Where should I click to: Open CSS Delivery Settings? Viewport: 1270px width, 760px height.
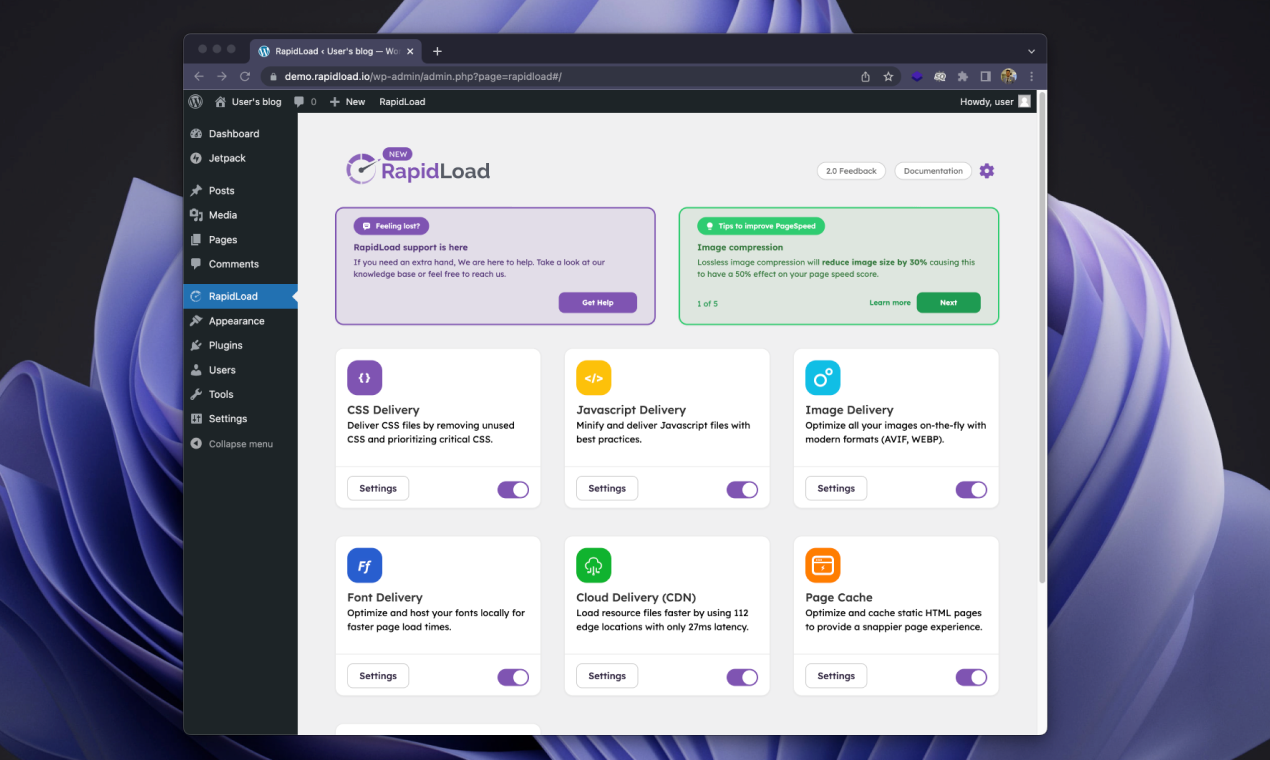378,489
